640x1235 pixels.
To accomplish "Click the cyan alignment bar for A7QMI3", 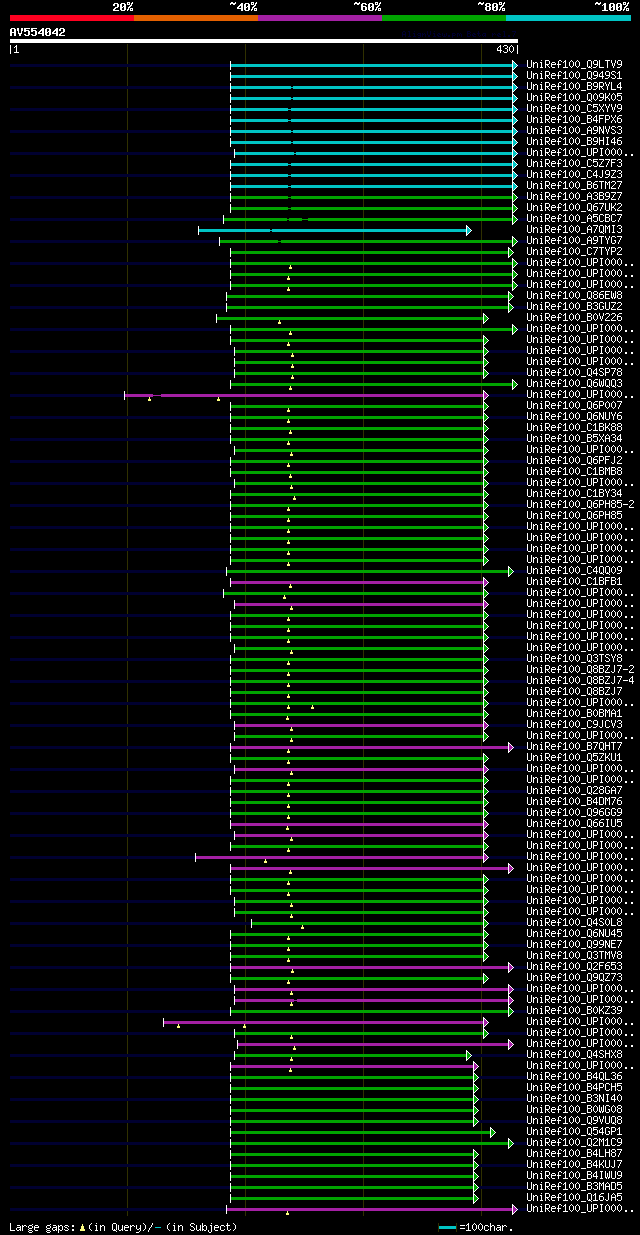I will [334, 230].
